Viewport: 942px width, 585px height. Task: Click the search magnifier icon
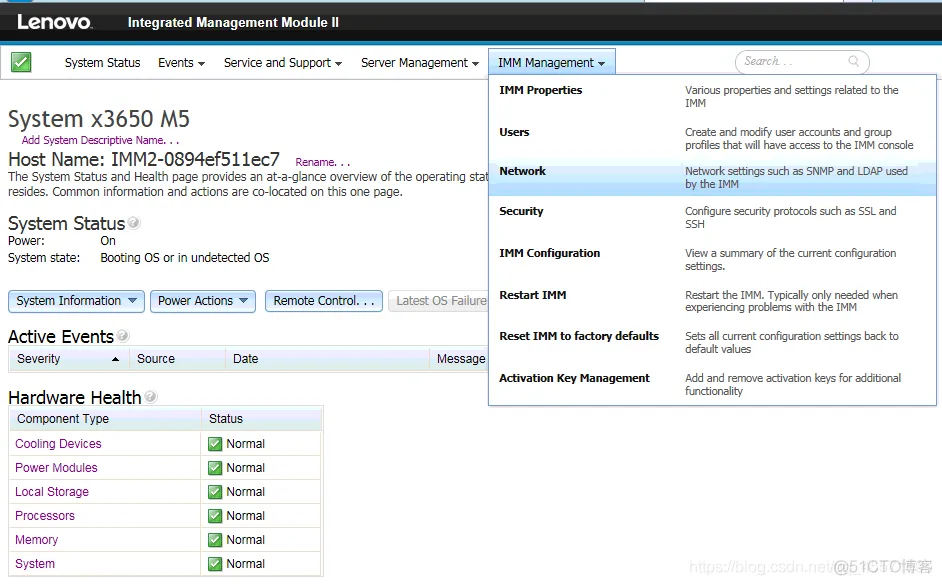853,61
